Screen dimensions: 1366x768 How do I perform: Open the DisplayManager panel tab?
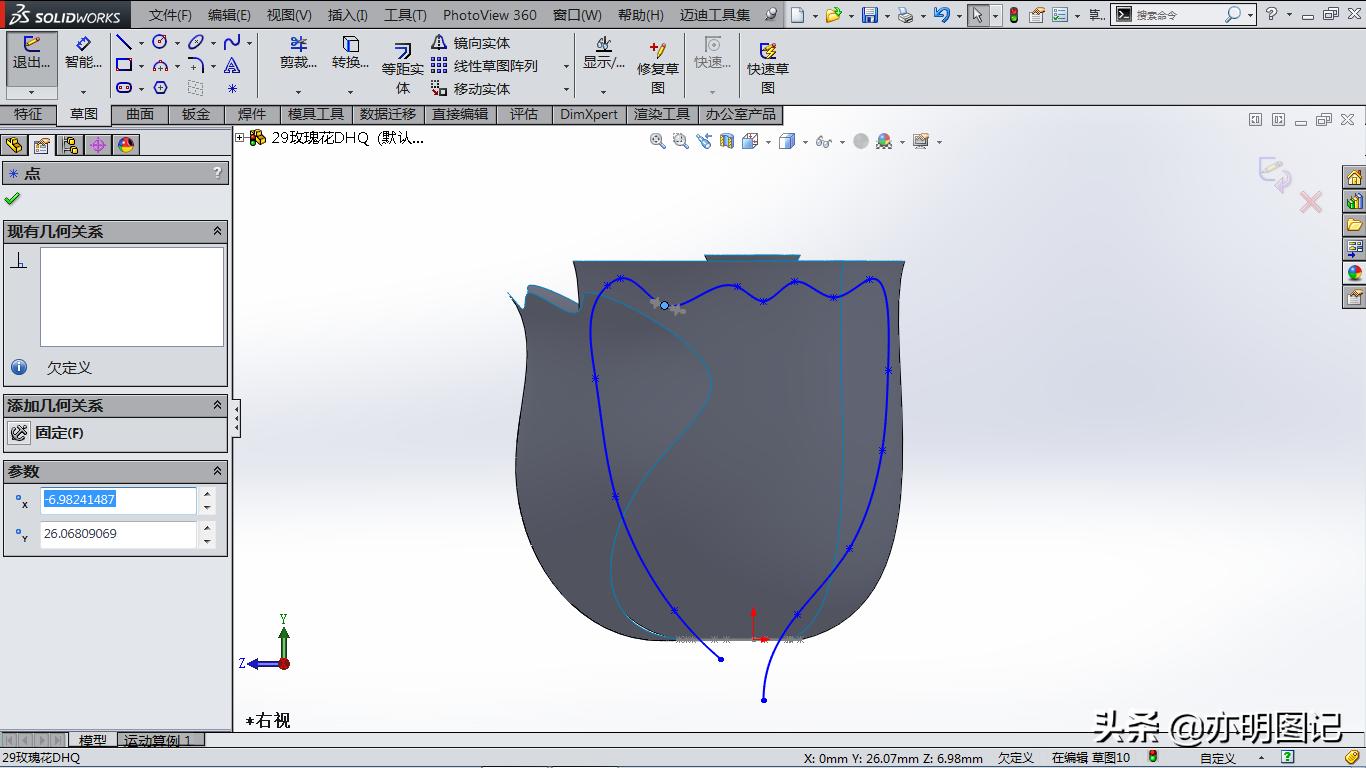point(125,144)
